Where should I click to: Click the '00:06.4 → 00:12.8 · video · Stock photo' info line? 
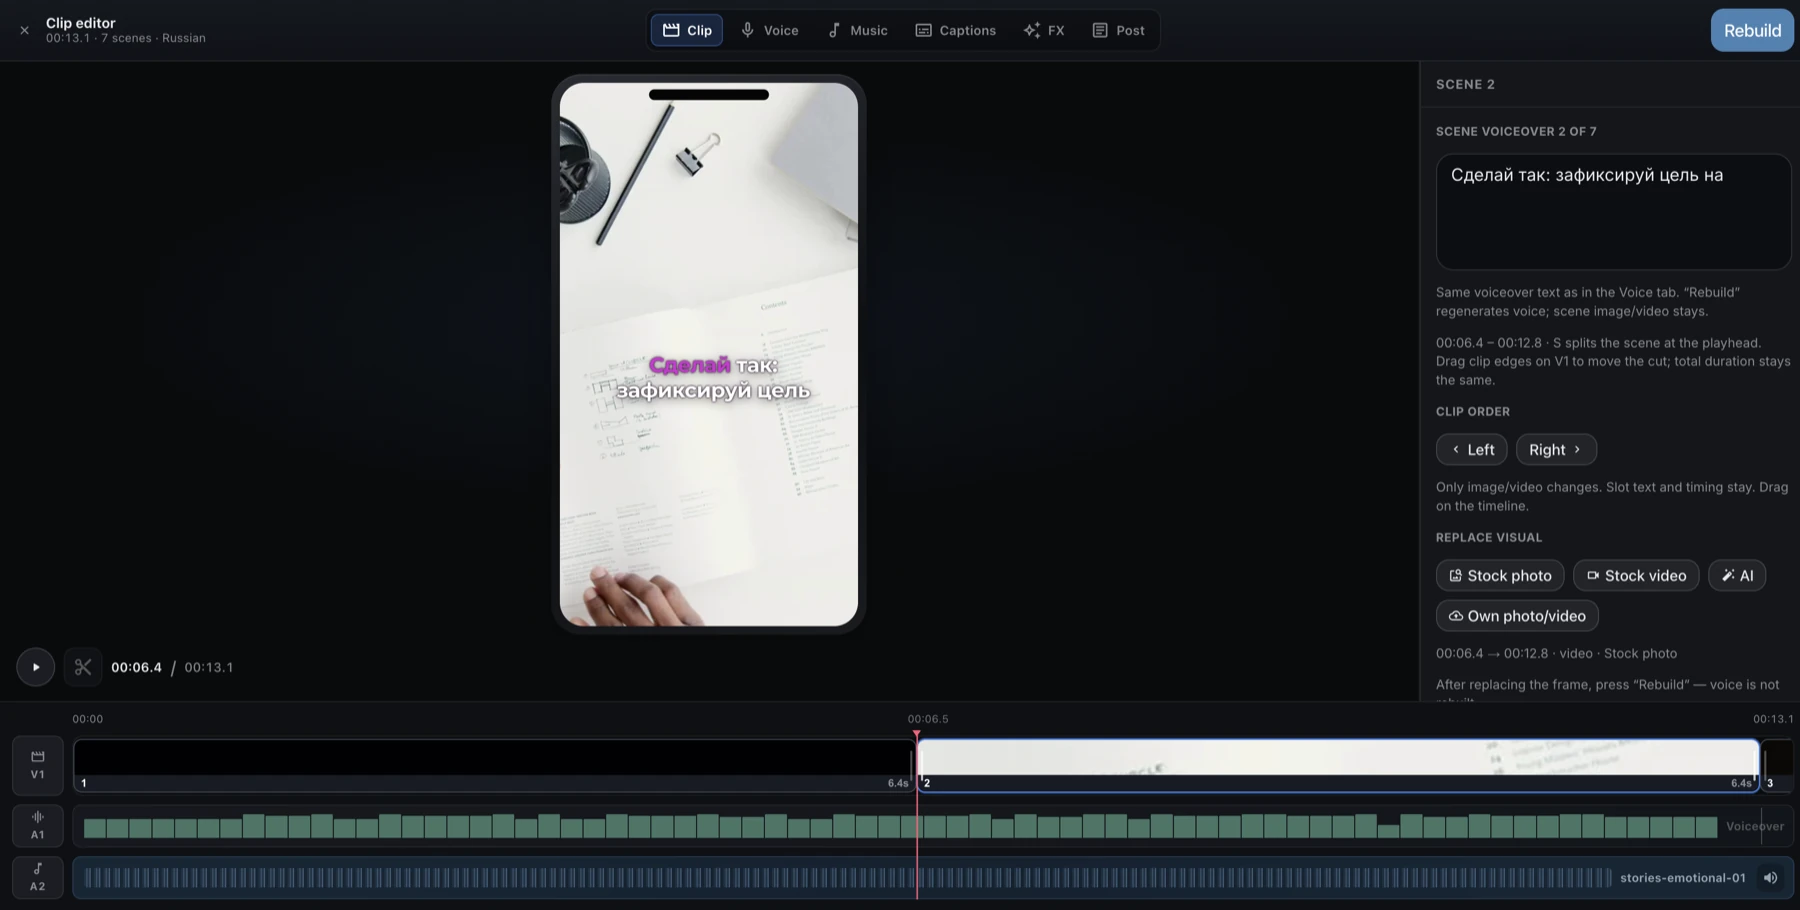[x=1556, y=653]
